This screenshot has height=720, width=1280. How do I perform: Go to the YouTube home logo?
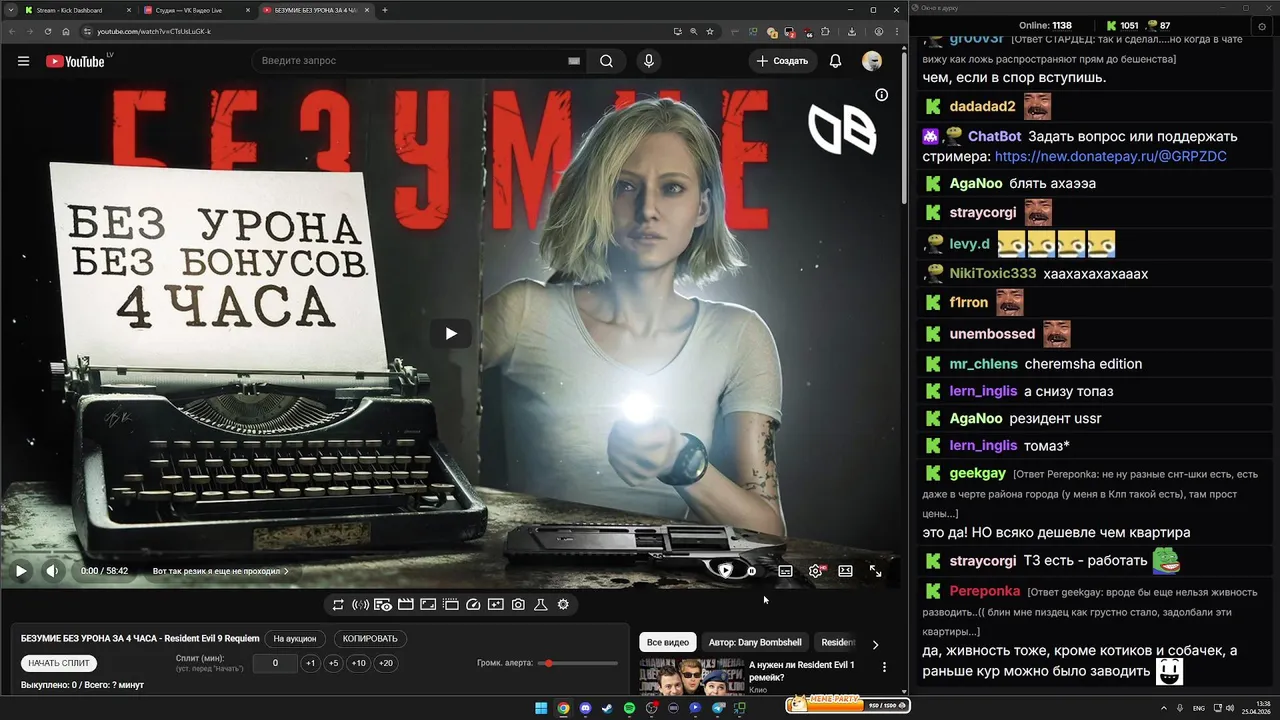tap(76, 61)
